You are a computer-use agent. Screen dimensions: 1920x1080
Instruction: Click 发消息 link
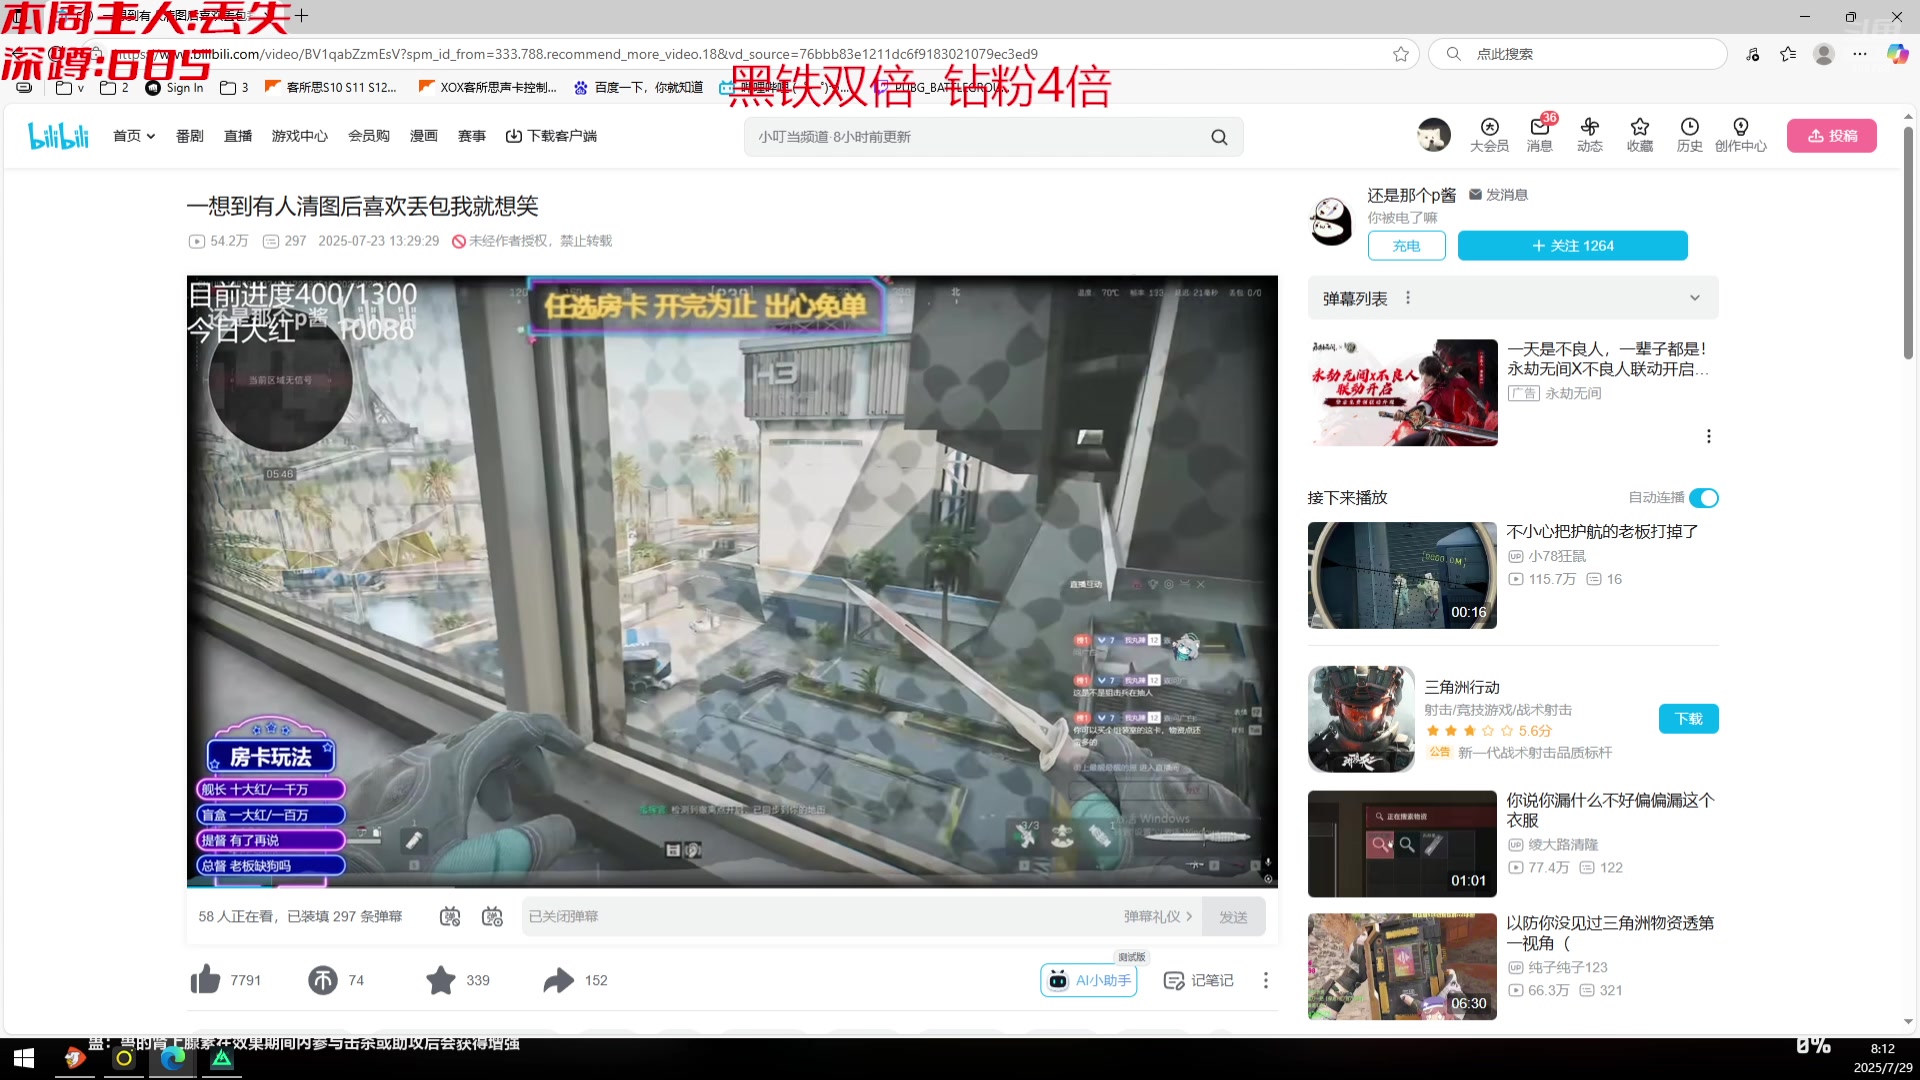click(1498, 195)
